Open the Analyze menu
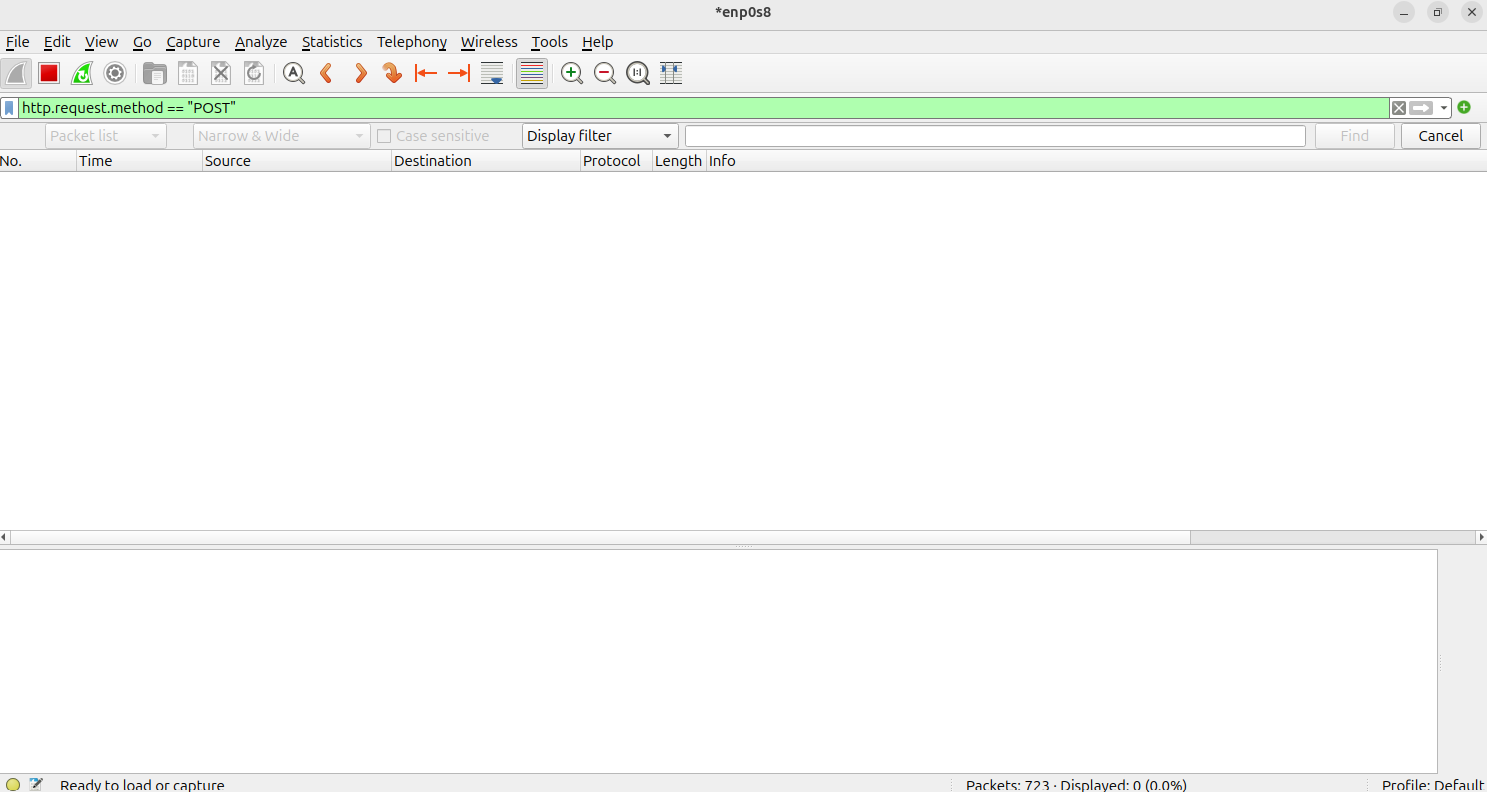This screenshot has width=1487, height=792. (260, 42)
